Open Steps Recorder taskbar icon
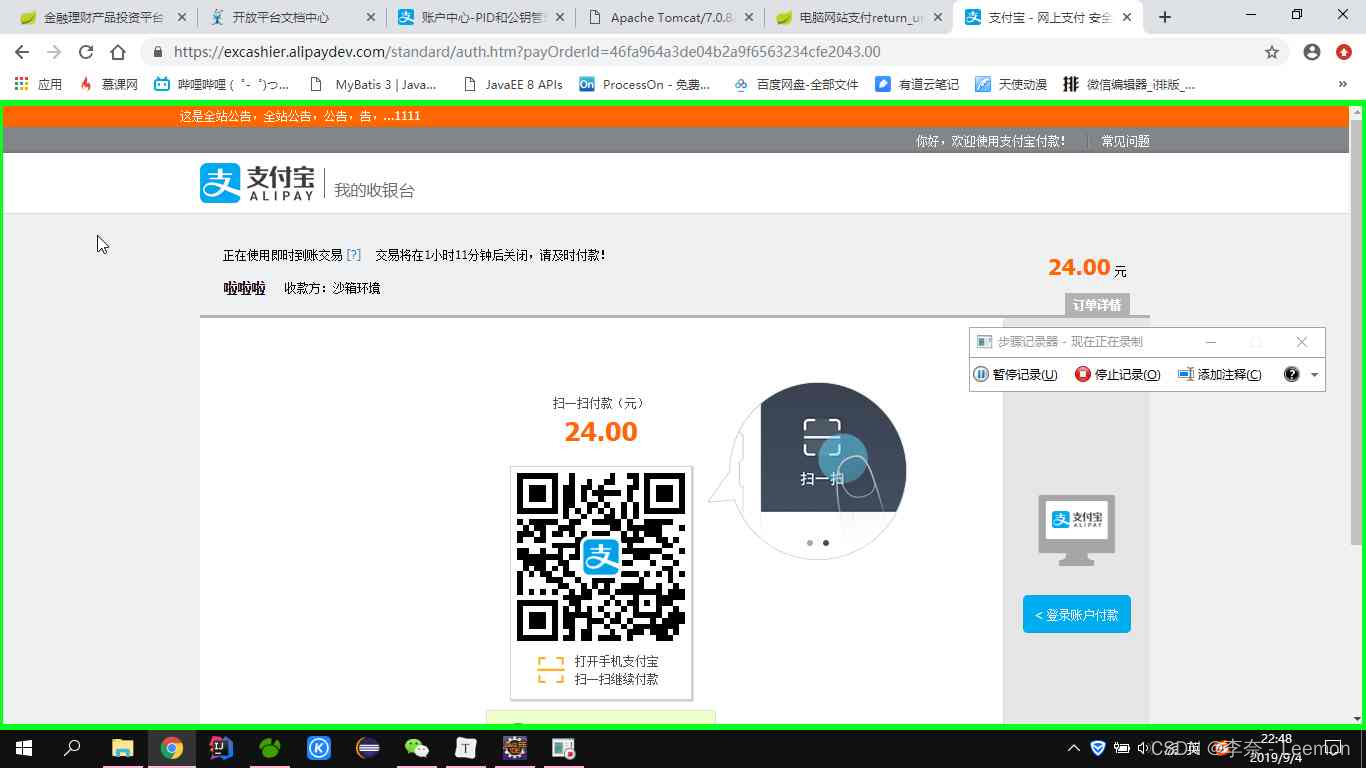This screenshot has height=768, width=1366. coord(564,747)
